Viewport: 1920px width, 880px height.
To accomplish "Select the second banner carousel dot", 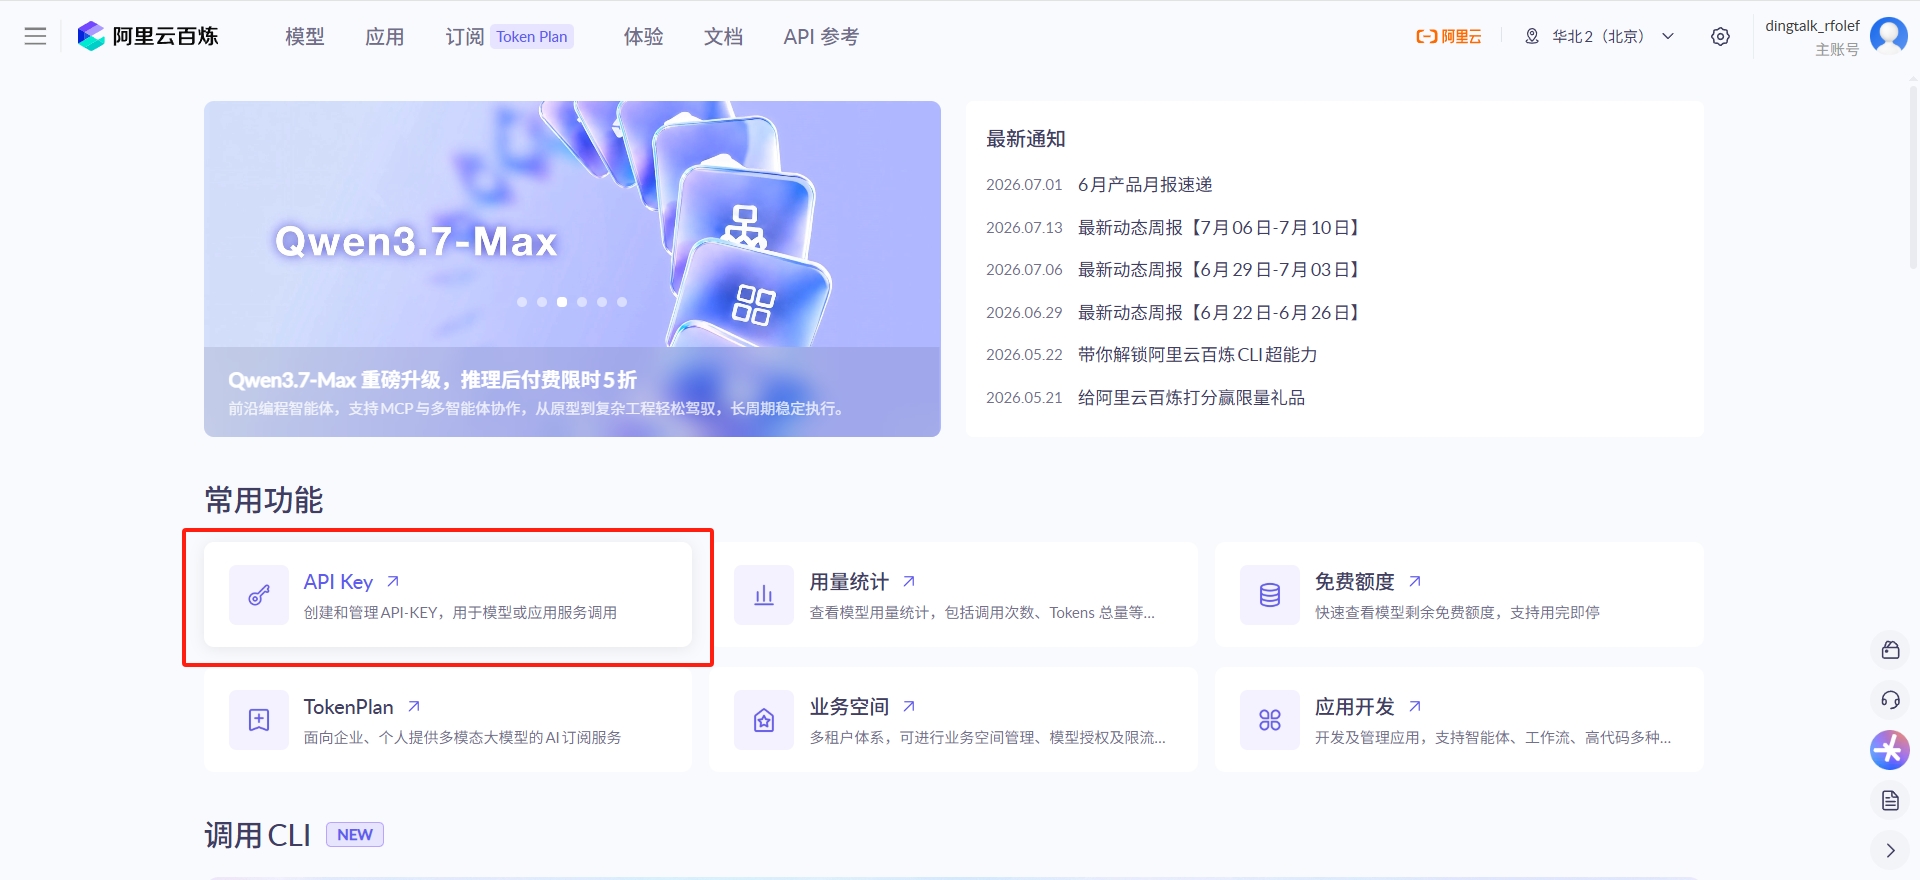I will tap(542, 302).
